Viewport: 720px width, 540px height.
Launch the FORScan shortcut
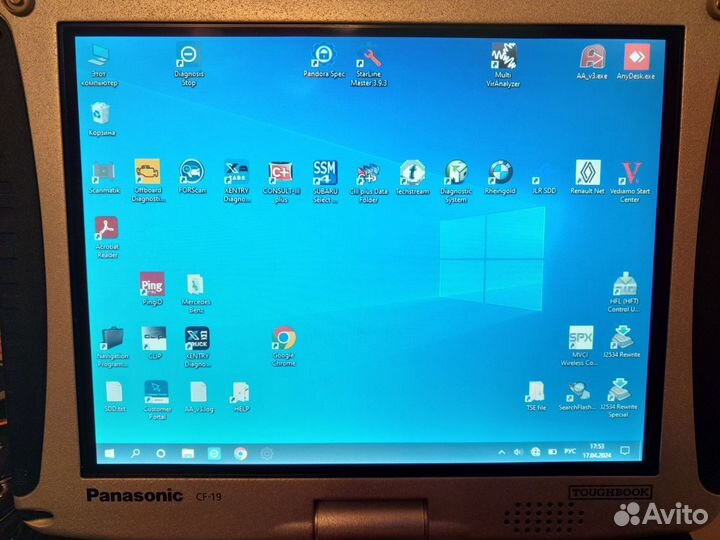coord(192,176)
